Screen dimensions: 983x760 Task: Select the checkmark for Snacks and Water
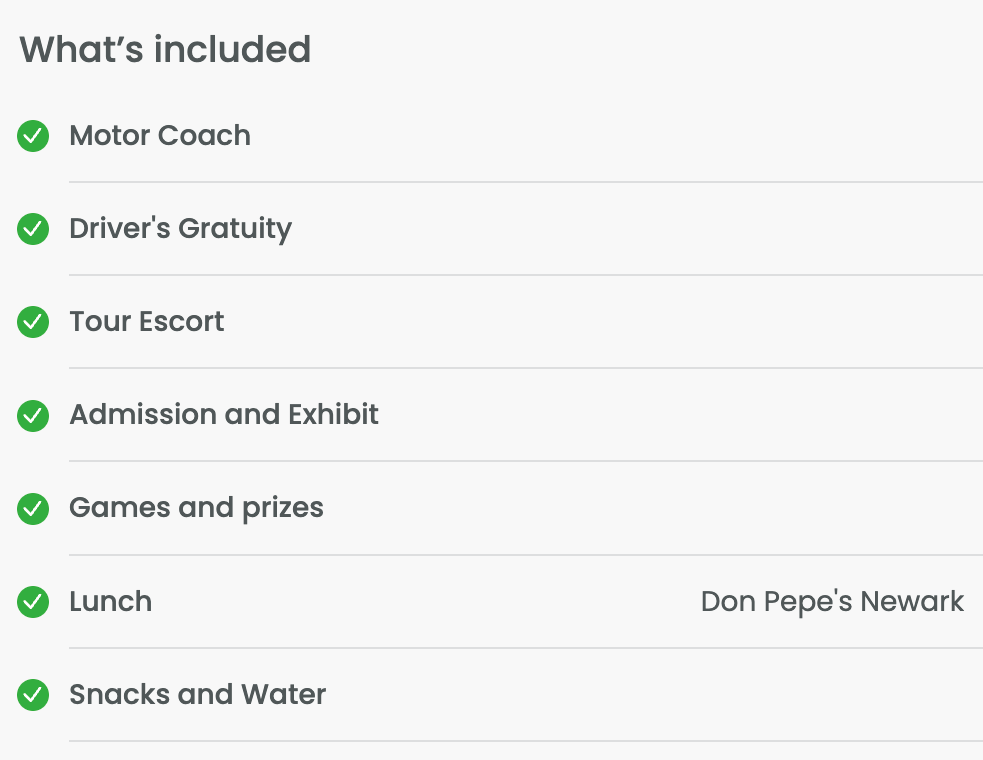click(33, 695)
